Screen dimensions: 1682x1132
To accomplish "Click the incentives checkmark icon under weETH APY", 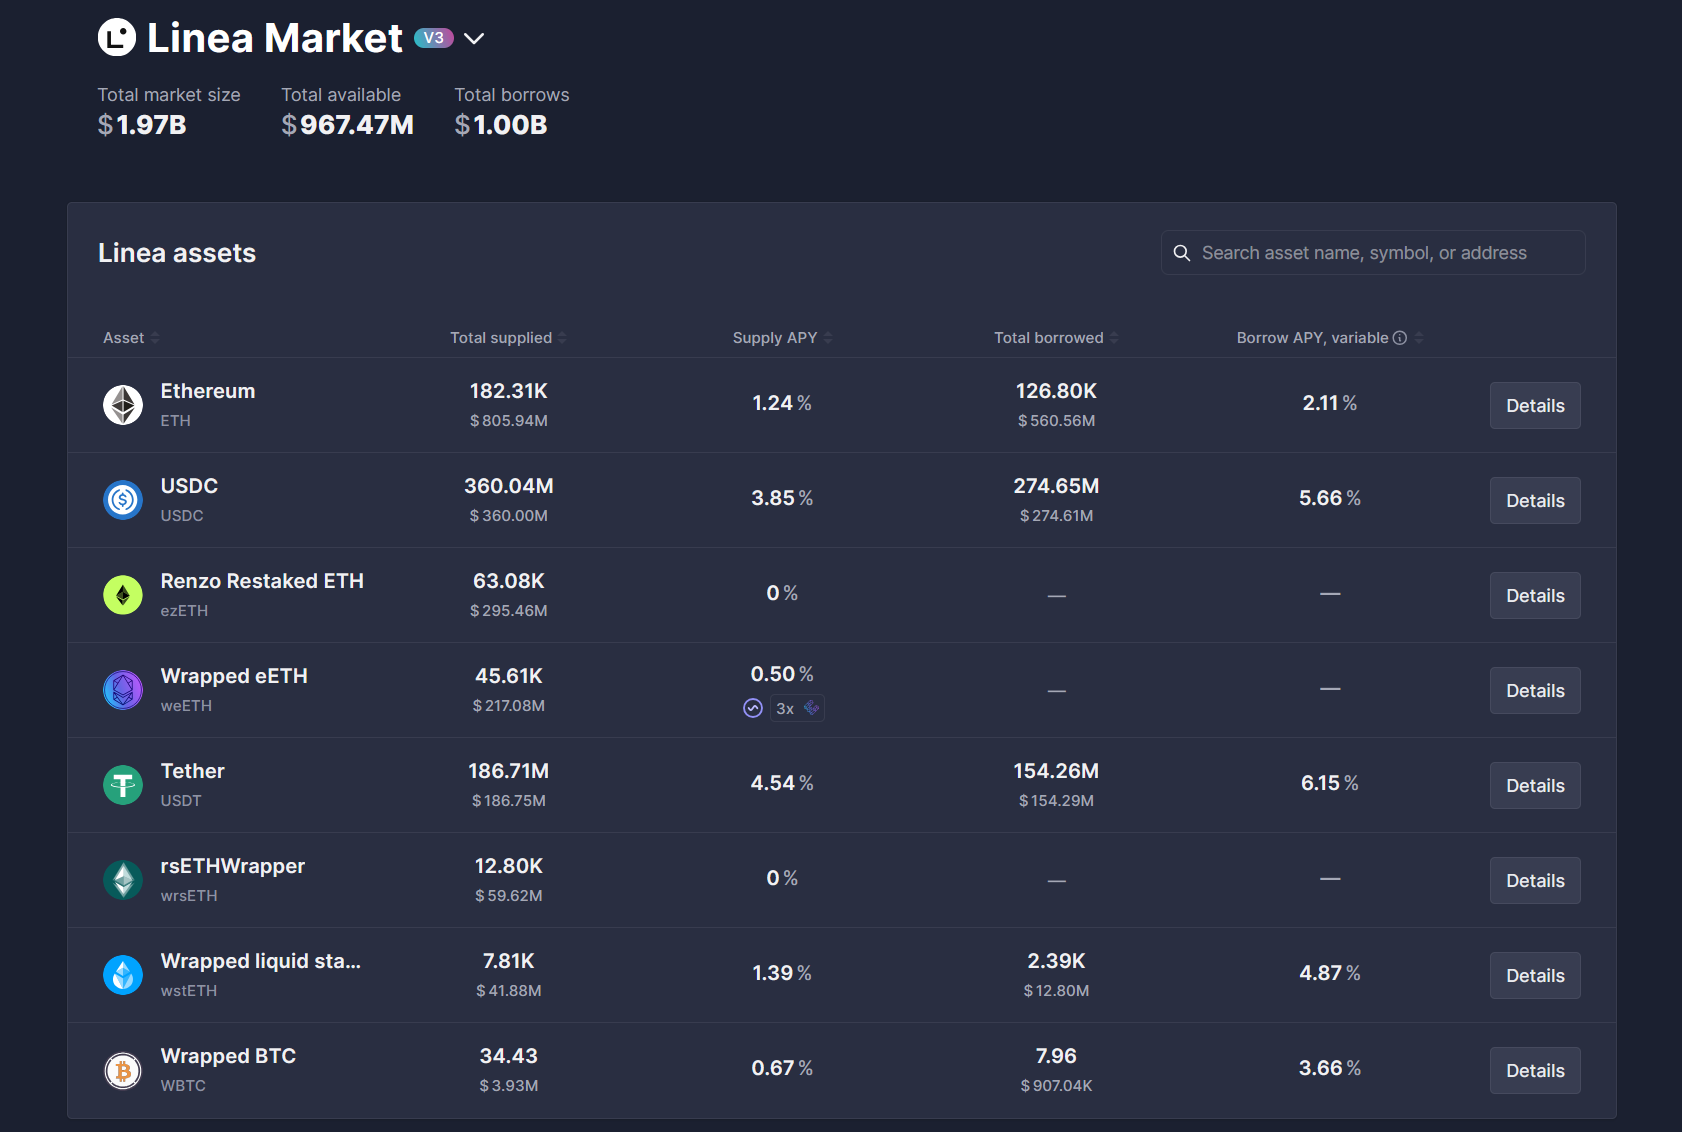I will (x=753, y=708).
